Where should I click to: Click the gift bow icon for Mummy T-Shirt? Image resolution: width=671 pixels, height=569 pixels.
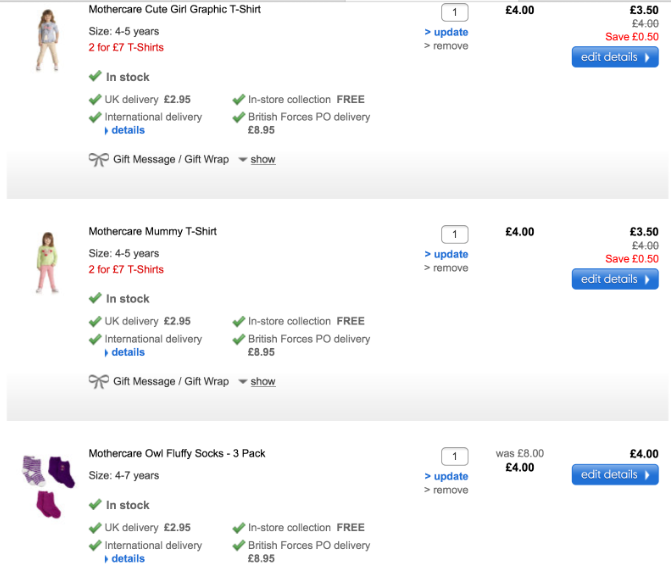[98, 382]
